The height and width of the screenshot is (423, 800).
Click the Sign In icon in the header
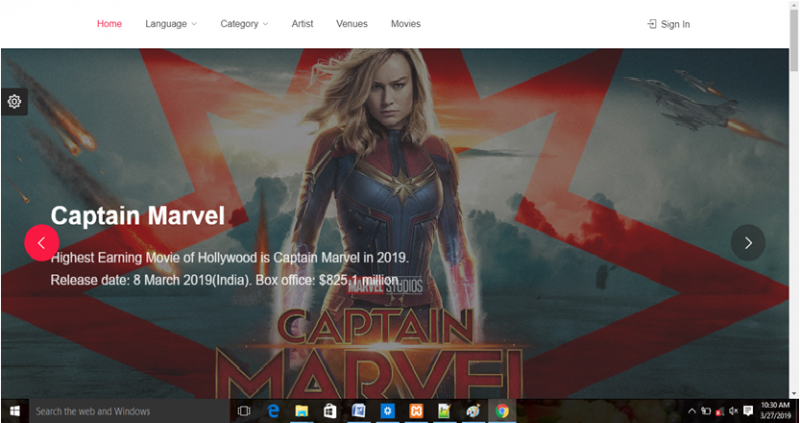pos(652,24)
